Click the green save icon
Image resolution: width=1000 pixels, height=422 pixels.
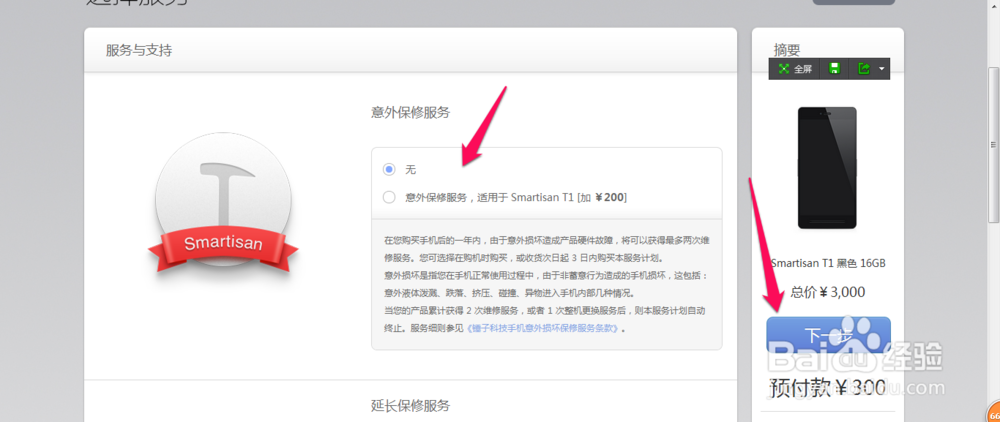834,69
